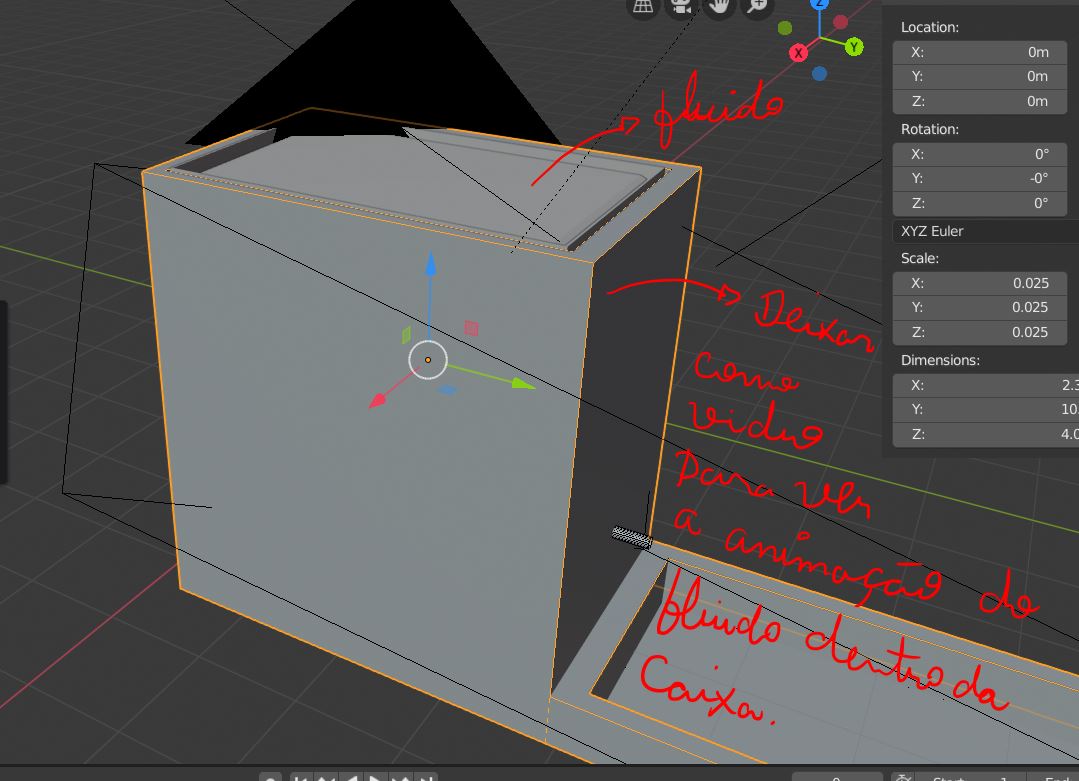Screen dimensions: 1079x781
Task: Click the Scale Z field showing 0.025
Action: (980, 332)
